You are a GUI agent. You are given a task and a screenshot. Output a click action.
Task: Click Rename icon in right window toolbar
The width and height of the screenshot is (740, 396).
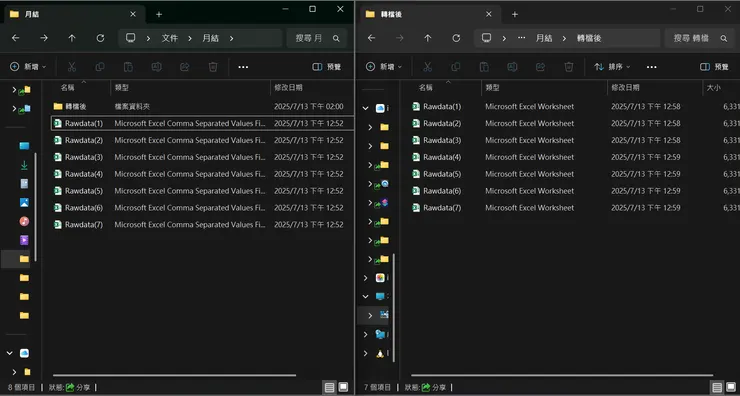[x=512, y=67]
